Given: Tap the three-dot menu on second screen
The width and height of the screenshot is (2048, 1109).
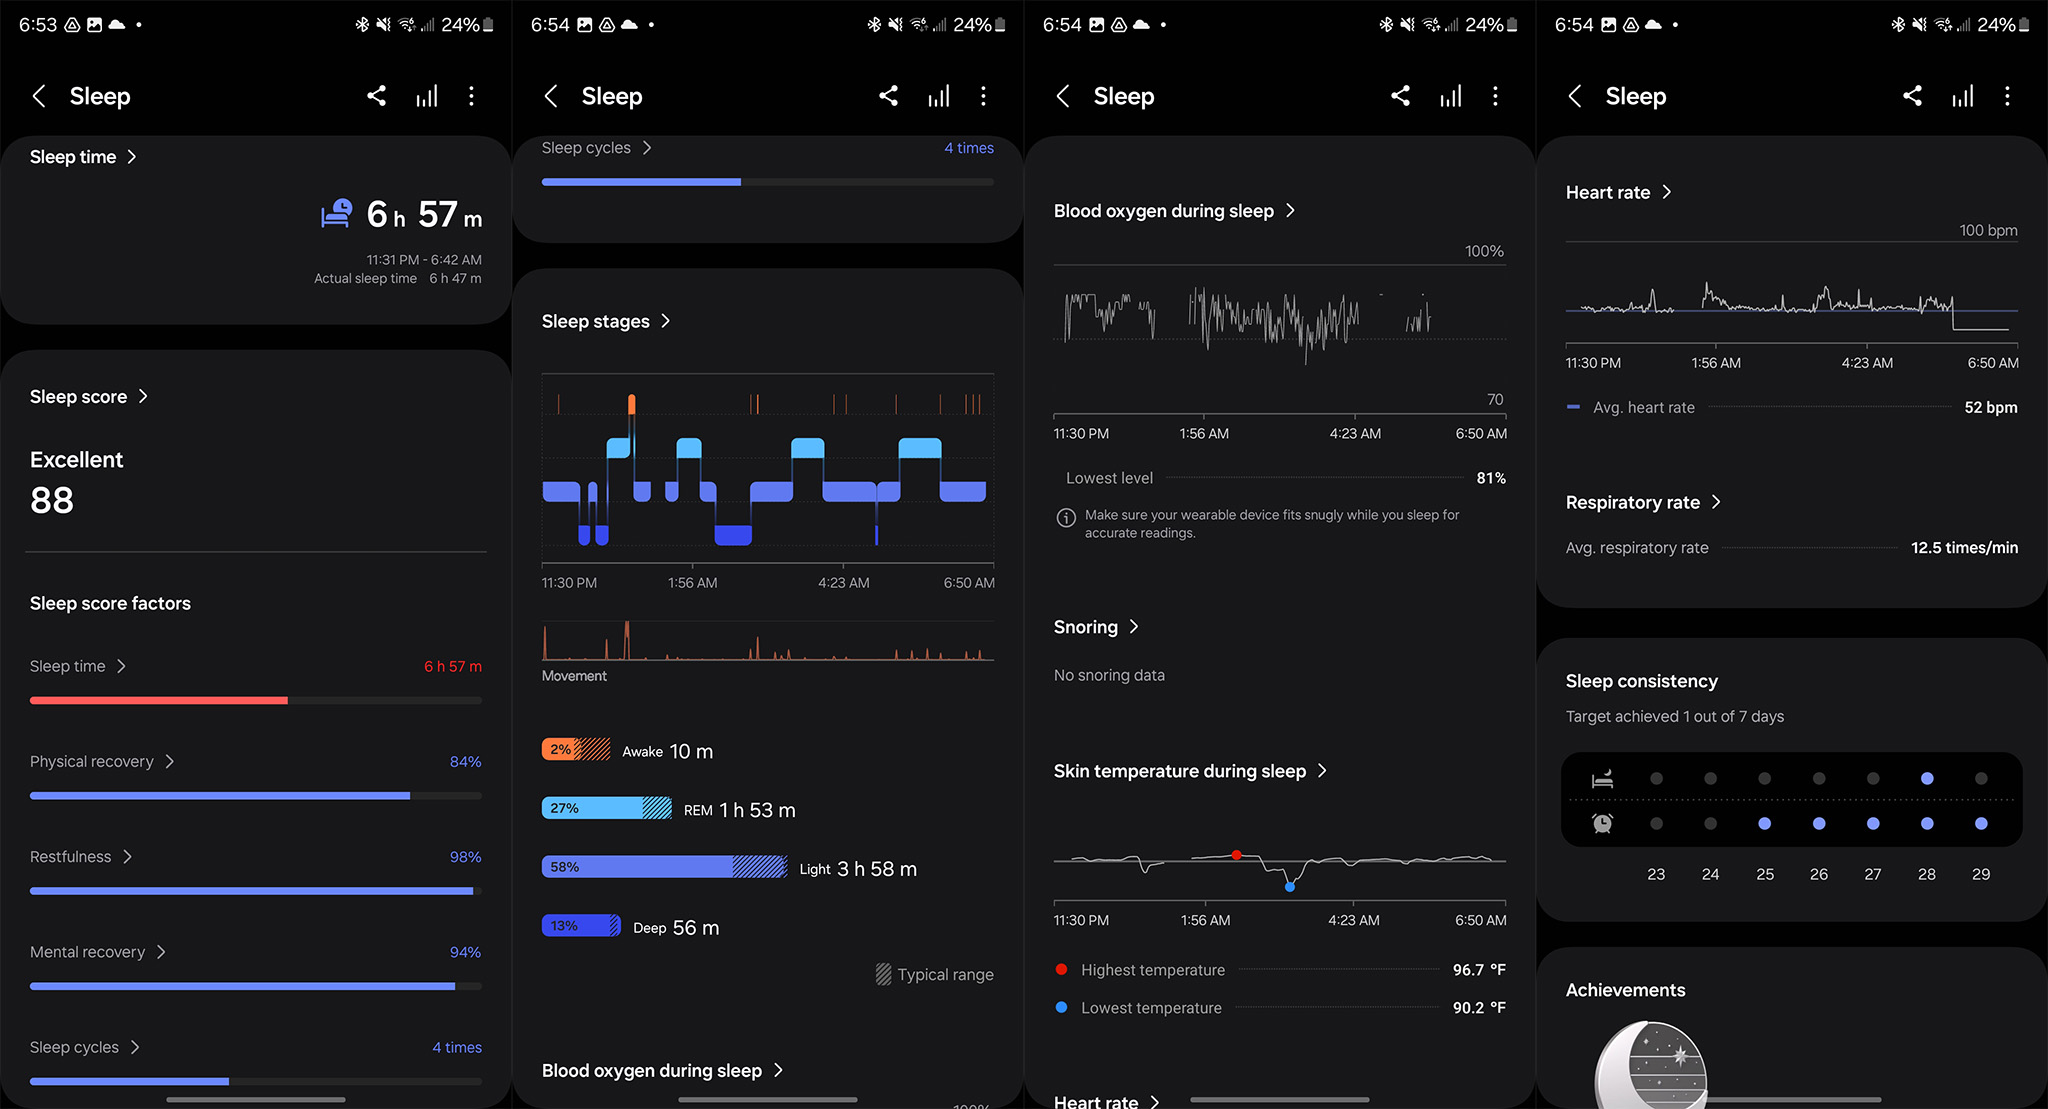Looking at the screenshot, I should pos(986,96).
